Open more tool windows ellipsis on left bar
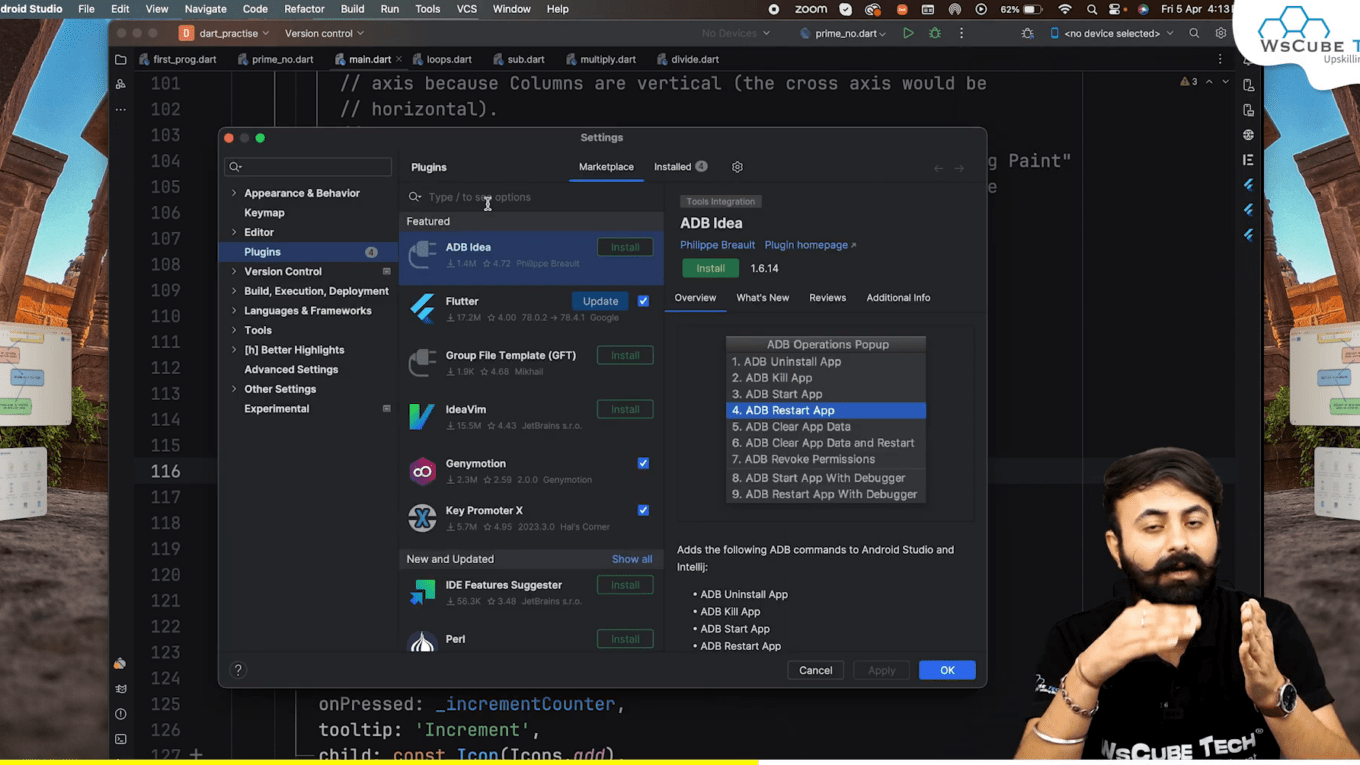Image resolution: width=1360 pixels, height=765 pixels. click(121, 109)
